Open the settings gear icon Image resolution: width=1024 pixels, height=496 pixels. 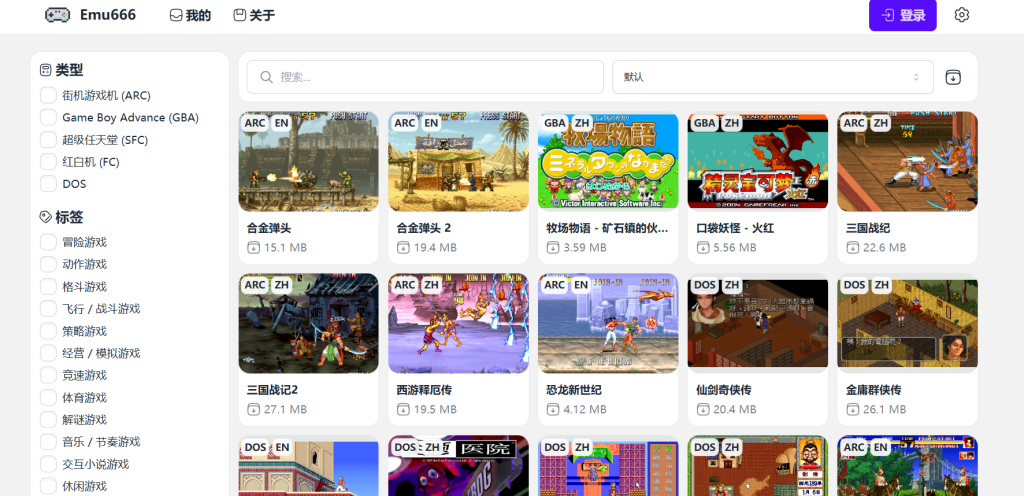coord(961,15)
